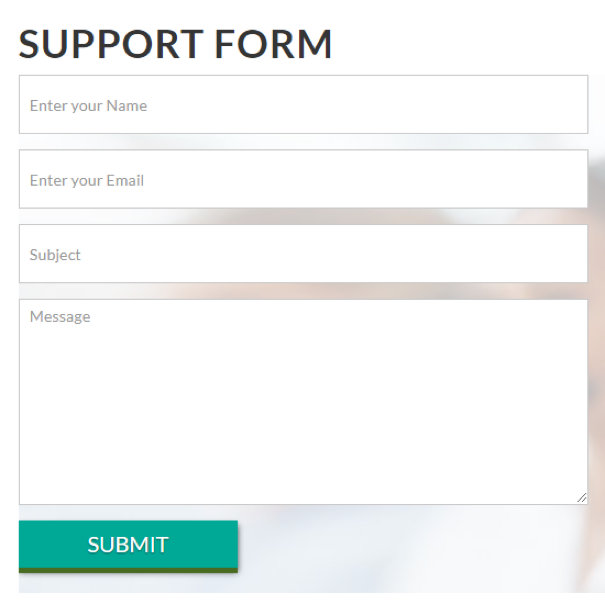Click the "Enter your Name" placeholder text

[88, 106]
